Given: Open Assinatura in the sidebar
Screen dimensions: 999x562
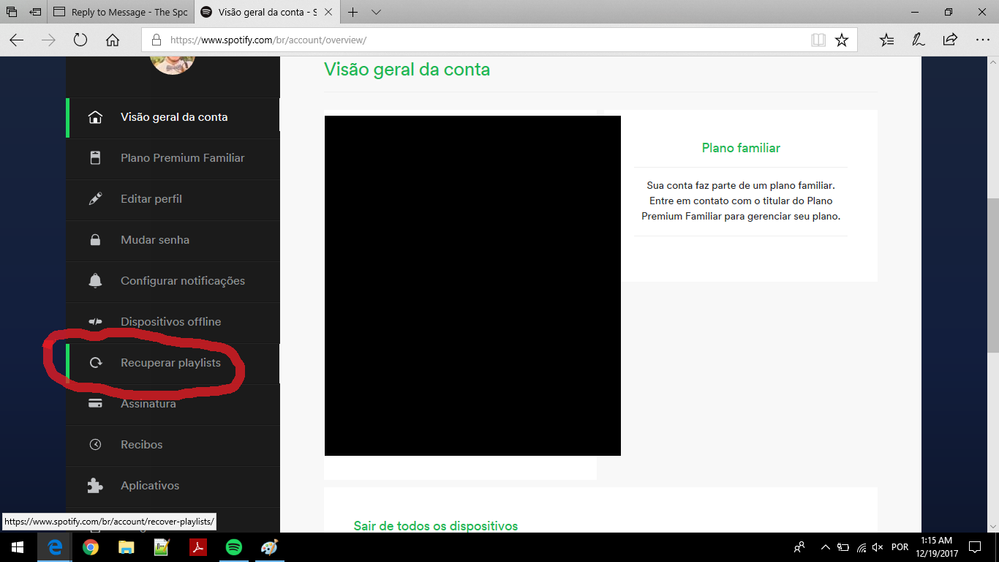Looking at the screenshot, I should point(173,403).
